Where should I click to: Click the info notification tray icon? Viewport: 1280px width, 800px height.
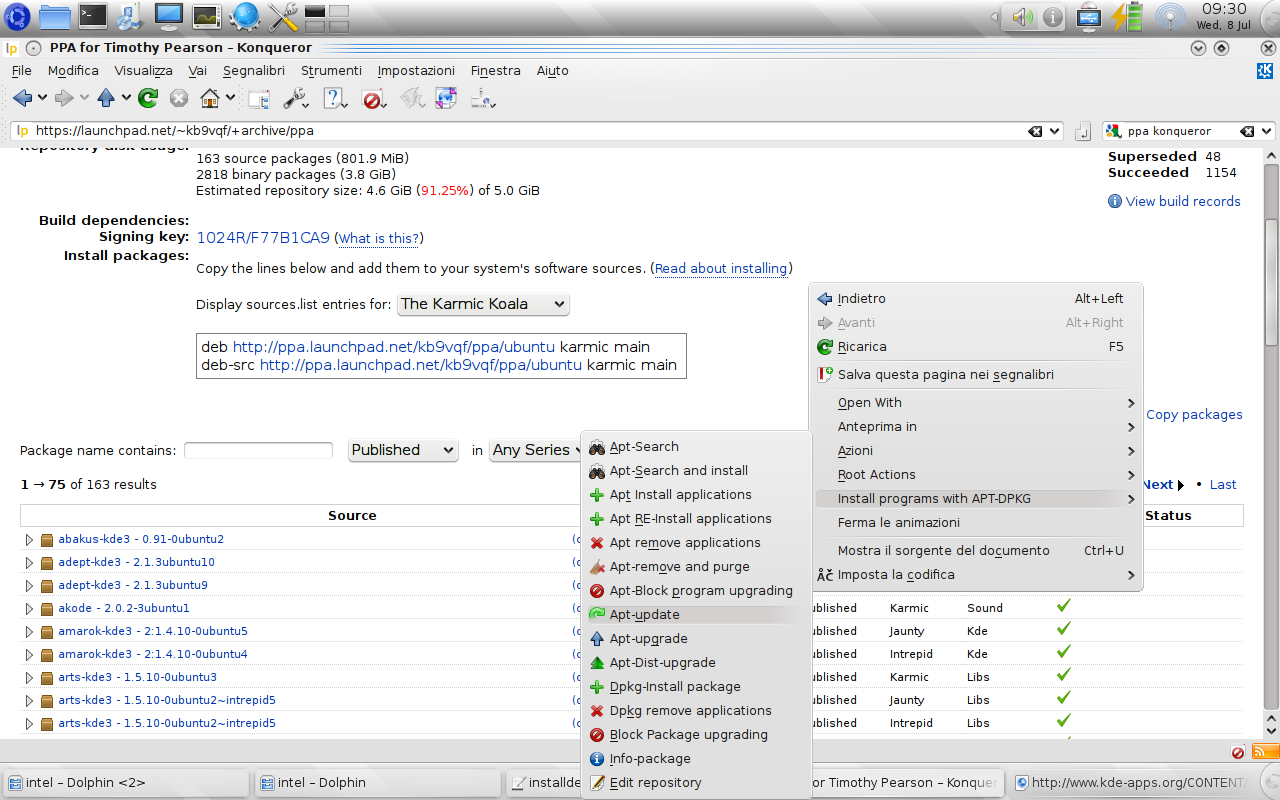[x=1052, y=17]
